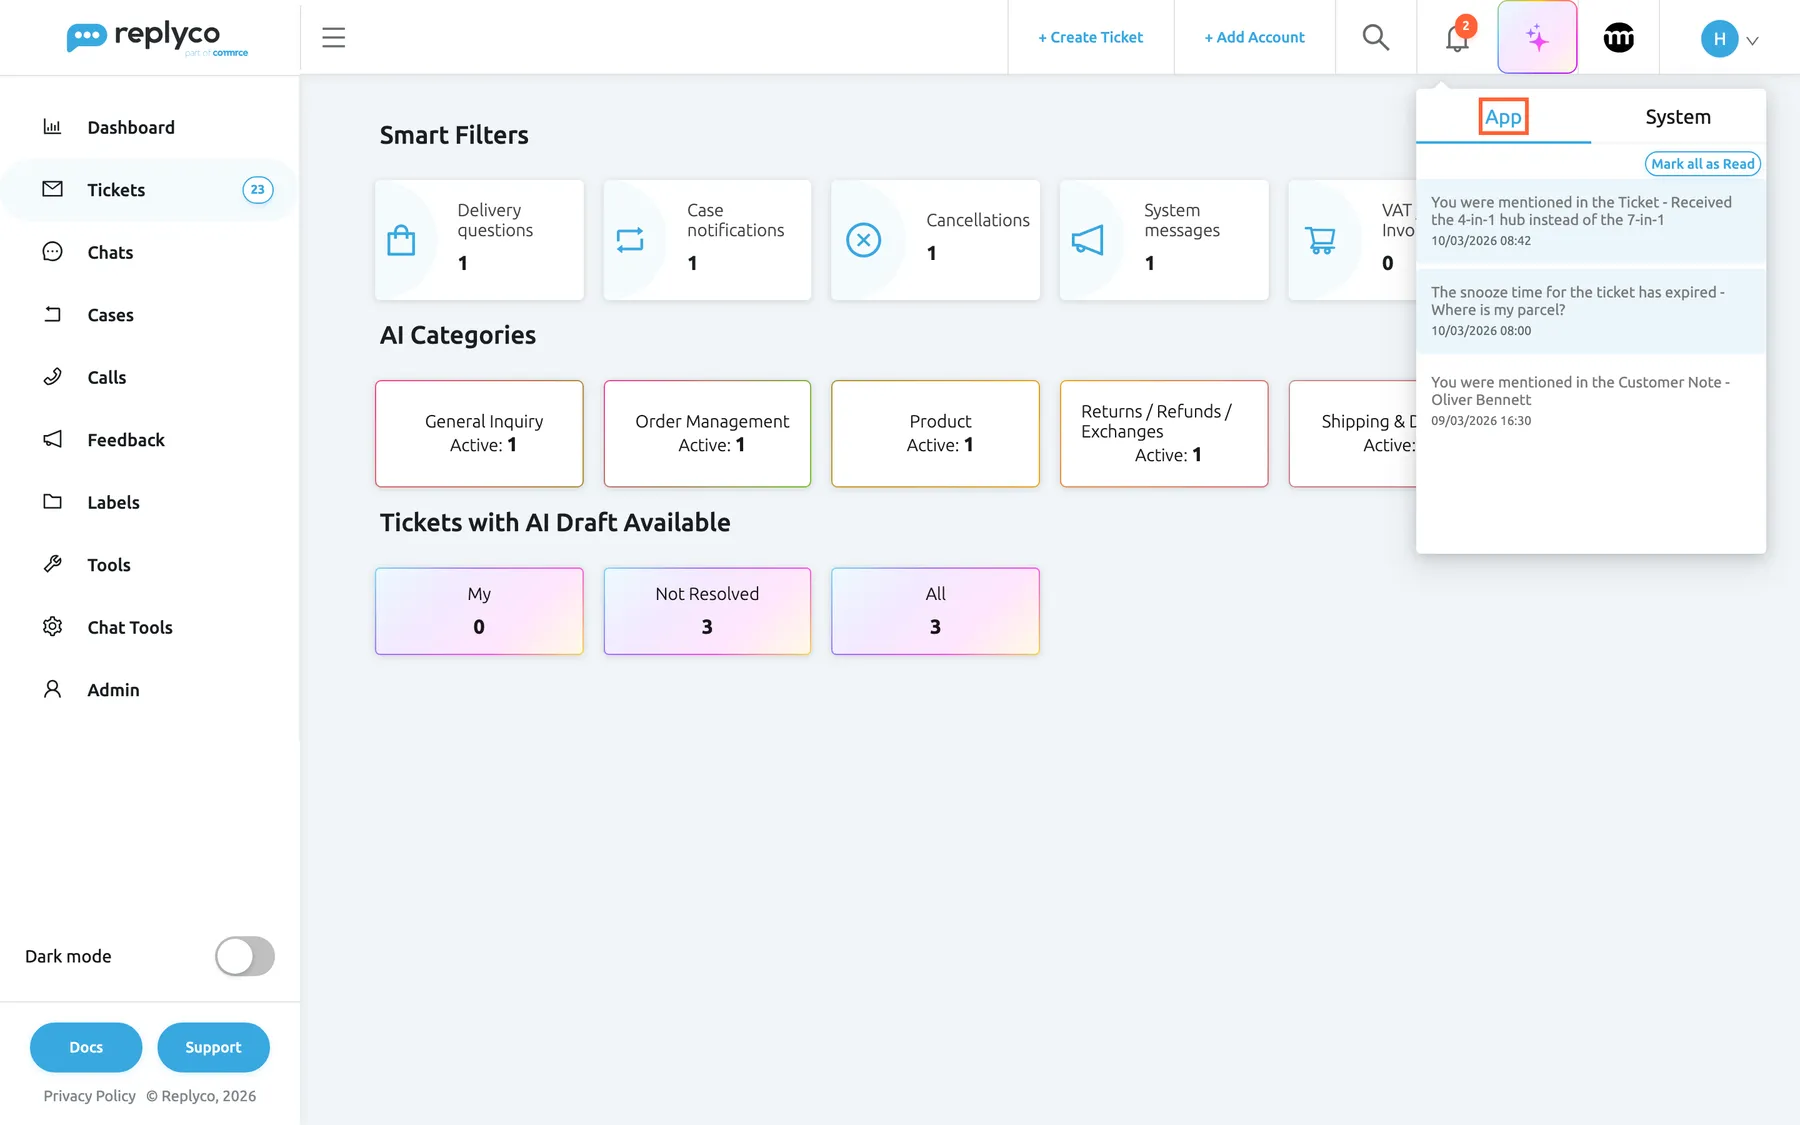This screenshot has height=1125, width=1800.
Task: Select the General Inquiry AI category card
Action: point(479,433)
